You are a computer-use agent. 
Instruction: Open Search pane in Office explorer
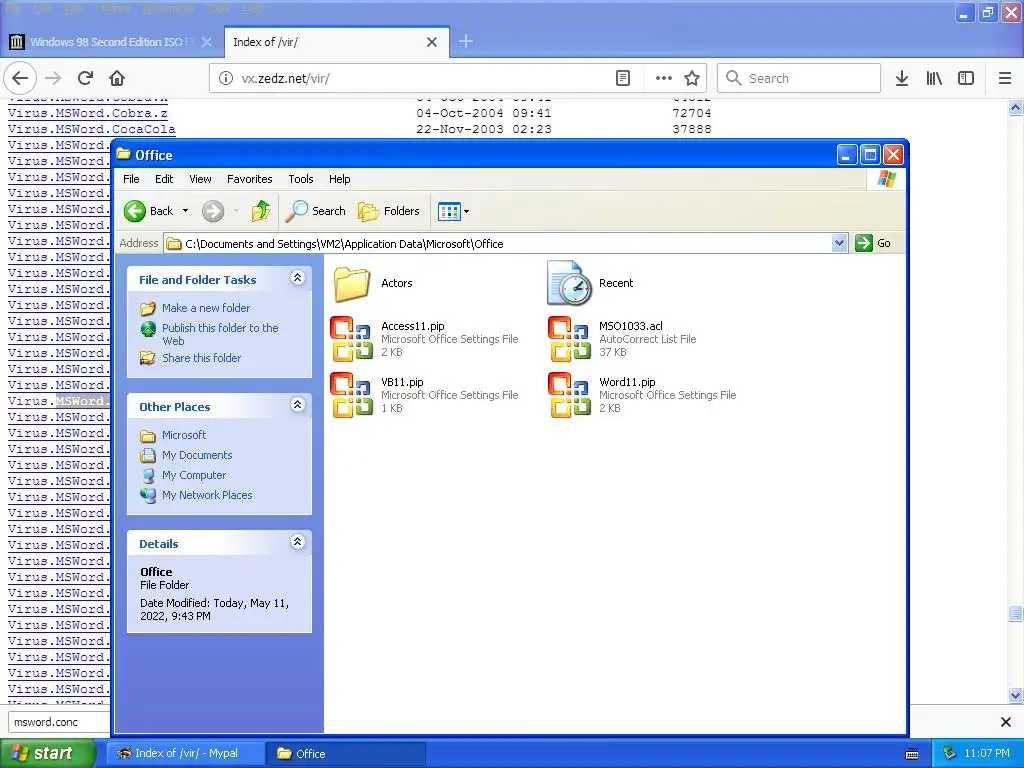tap(316, 211)
